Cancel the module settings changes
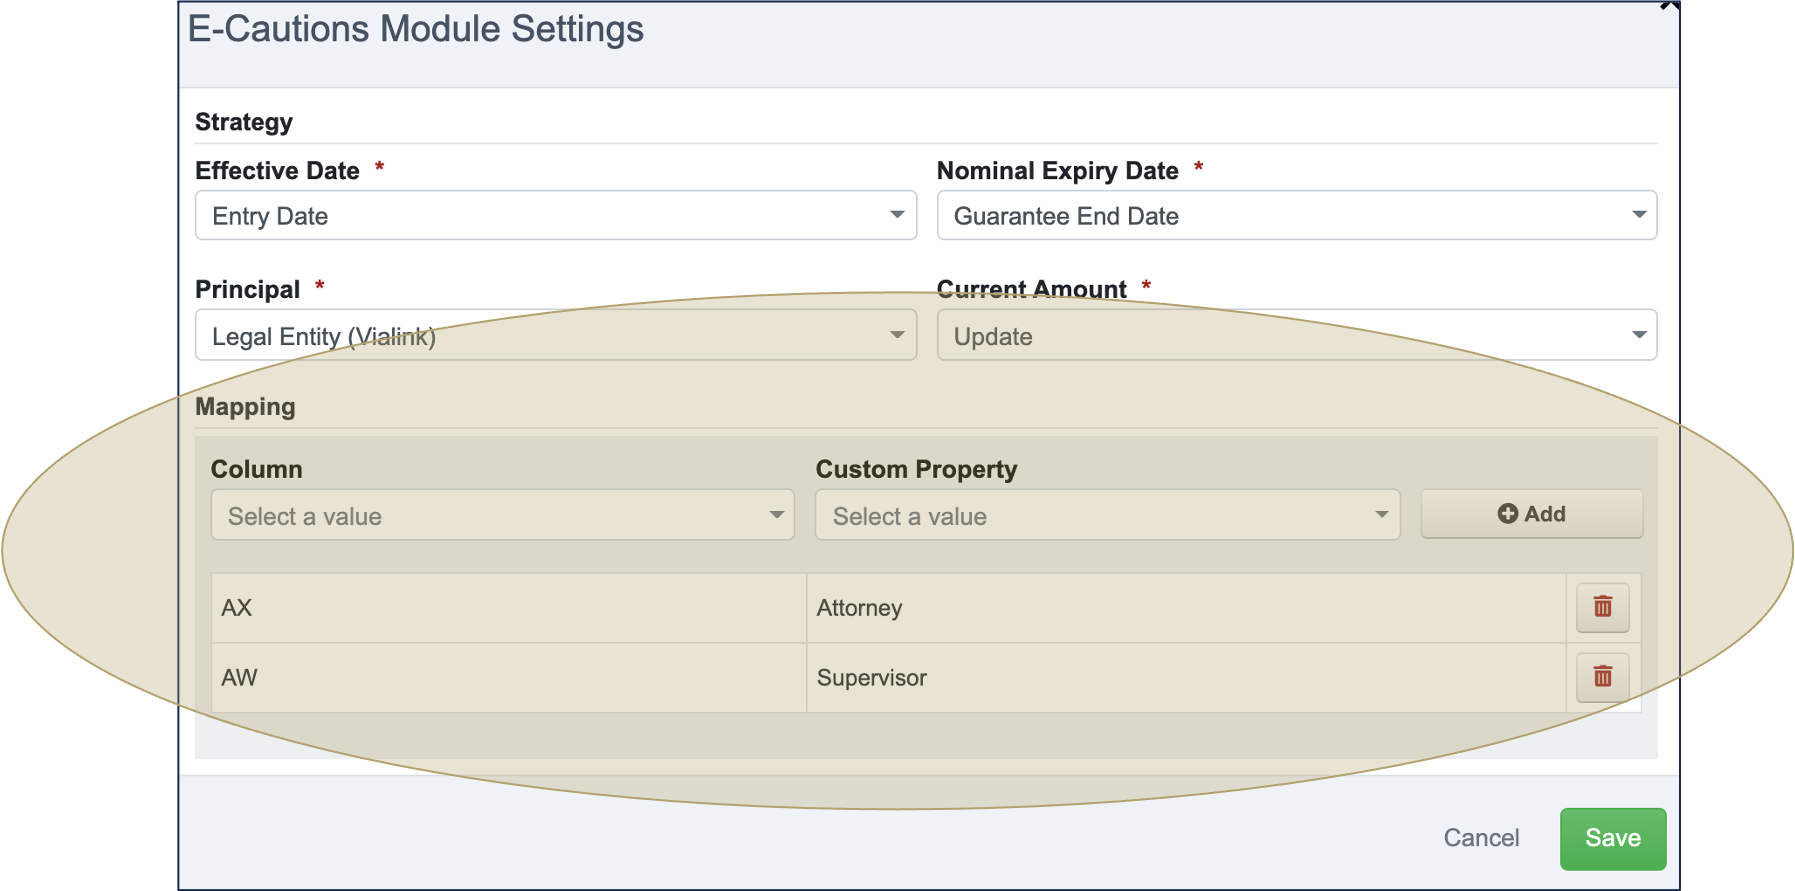This screenshot has height=891, width=1795. 1481,838
